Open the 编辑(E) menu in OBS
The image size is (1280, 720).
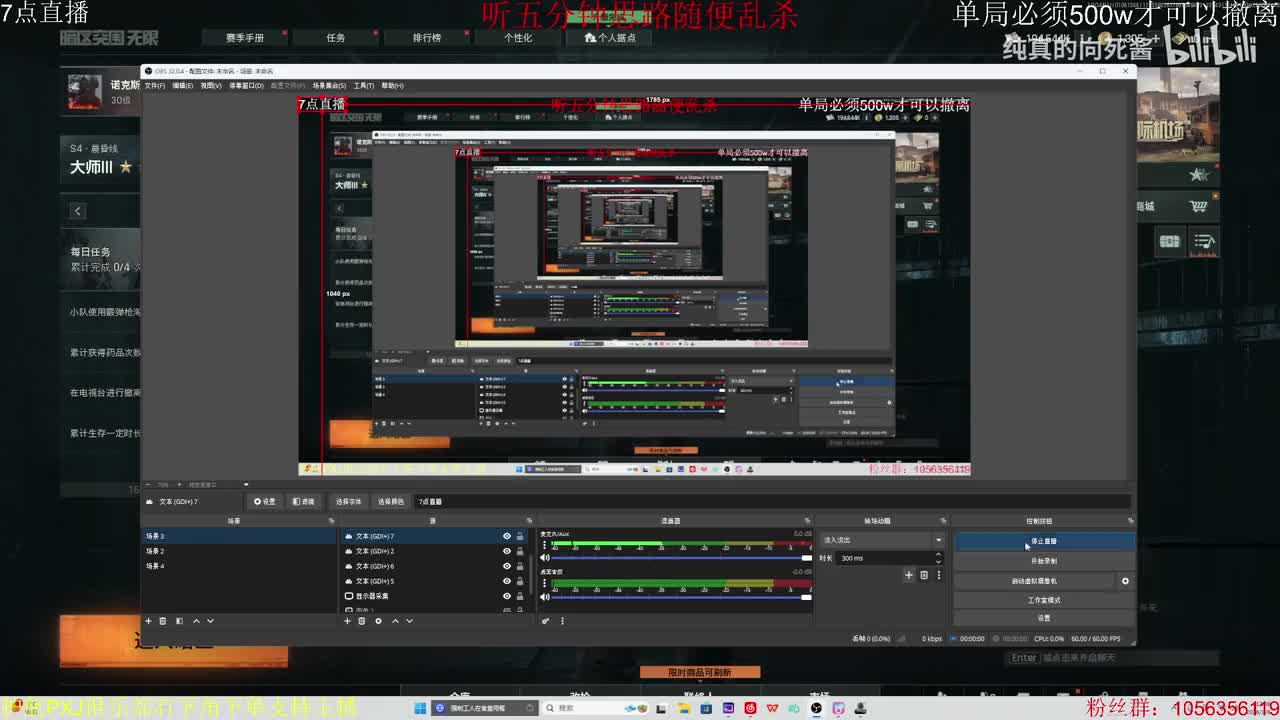183,86
